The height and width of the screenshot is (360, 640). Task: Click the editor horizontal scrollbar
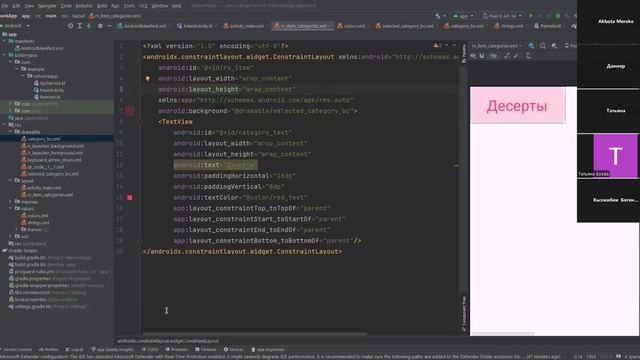point(255,334)
